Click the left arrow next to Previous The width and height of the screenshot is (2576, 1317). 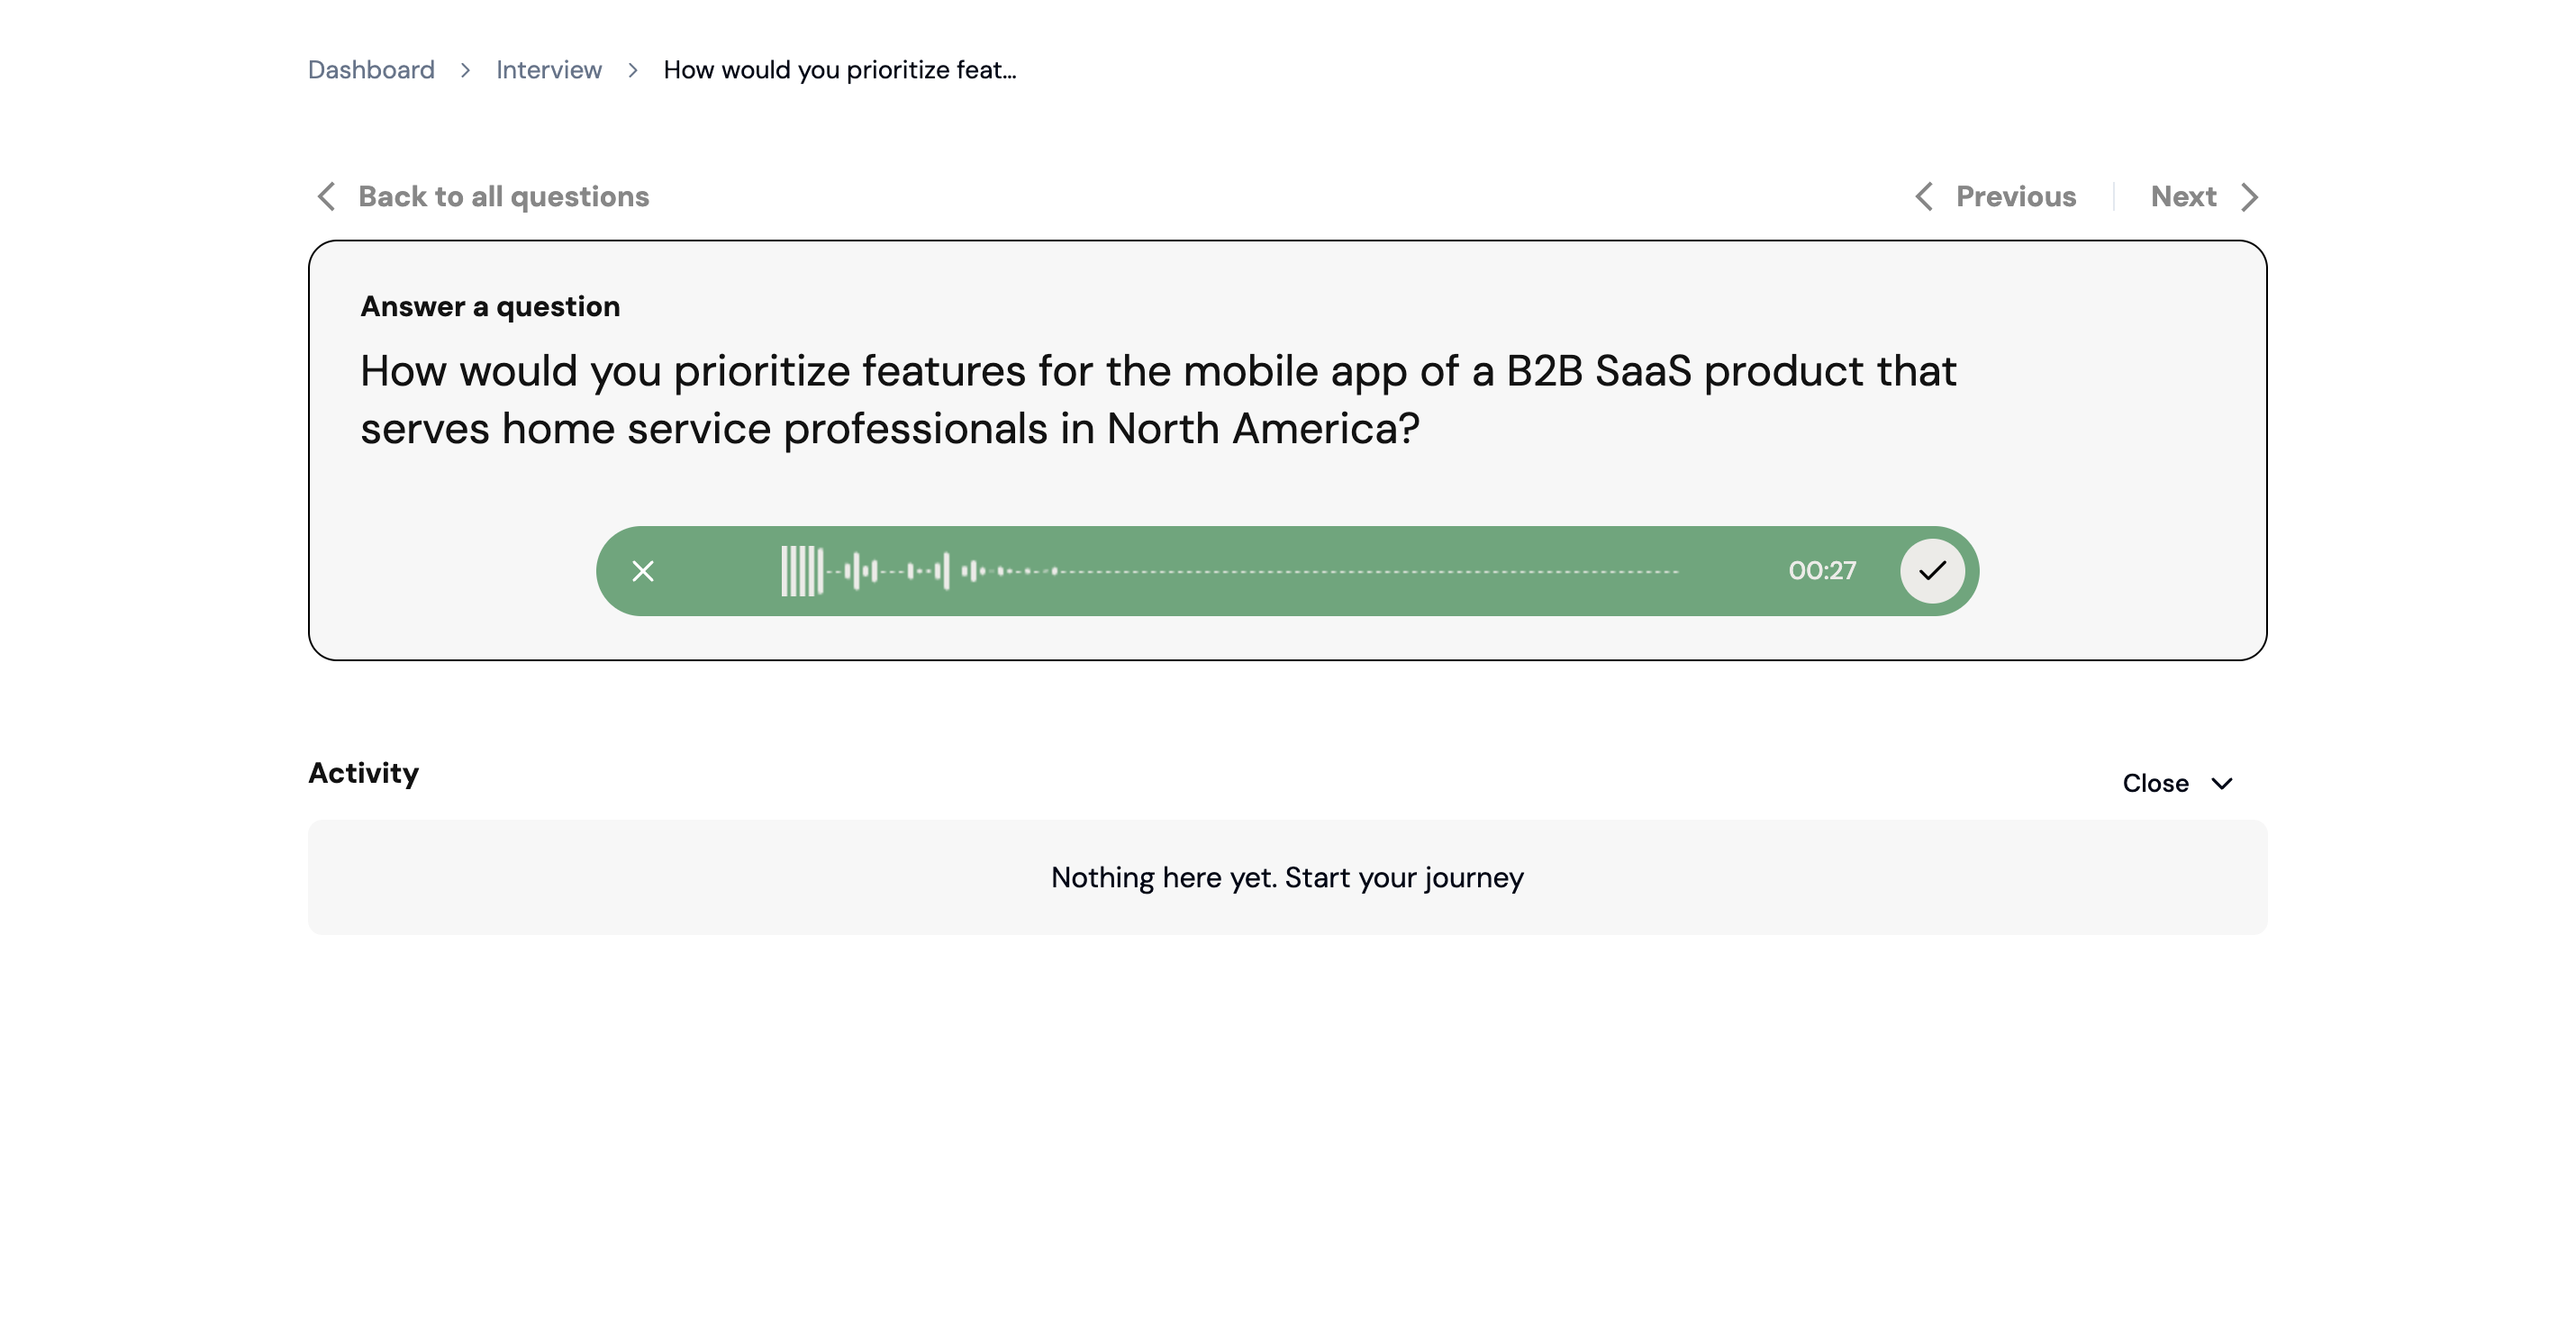pyautogui.click(x=1923, y=196)
